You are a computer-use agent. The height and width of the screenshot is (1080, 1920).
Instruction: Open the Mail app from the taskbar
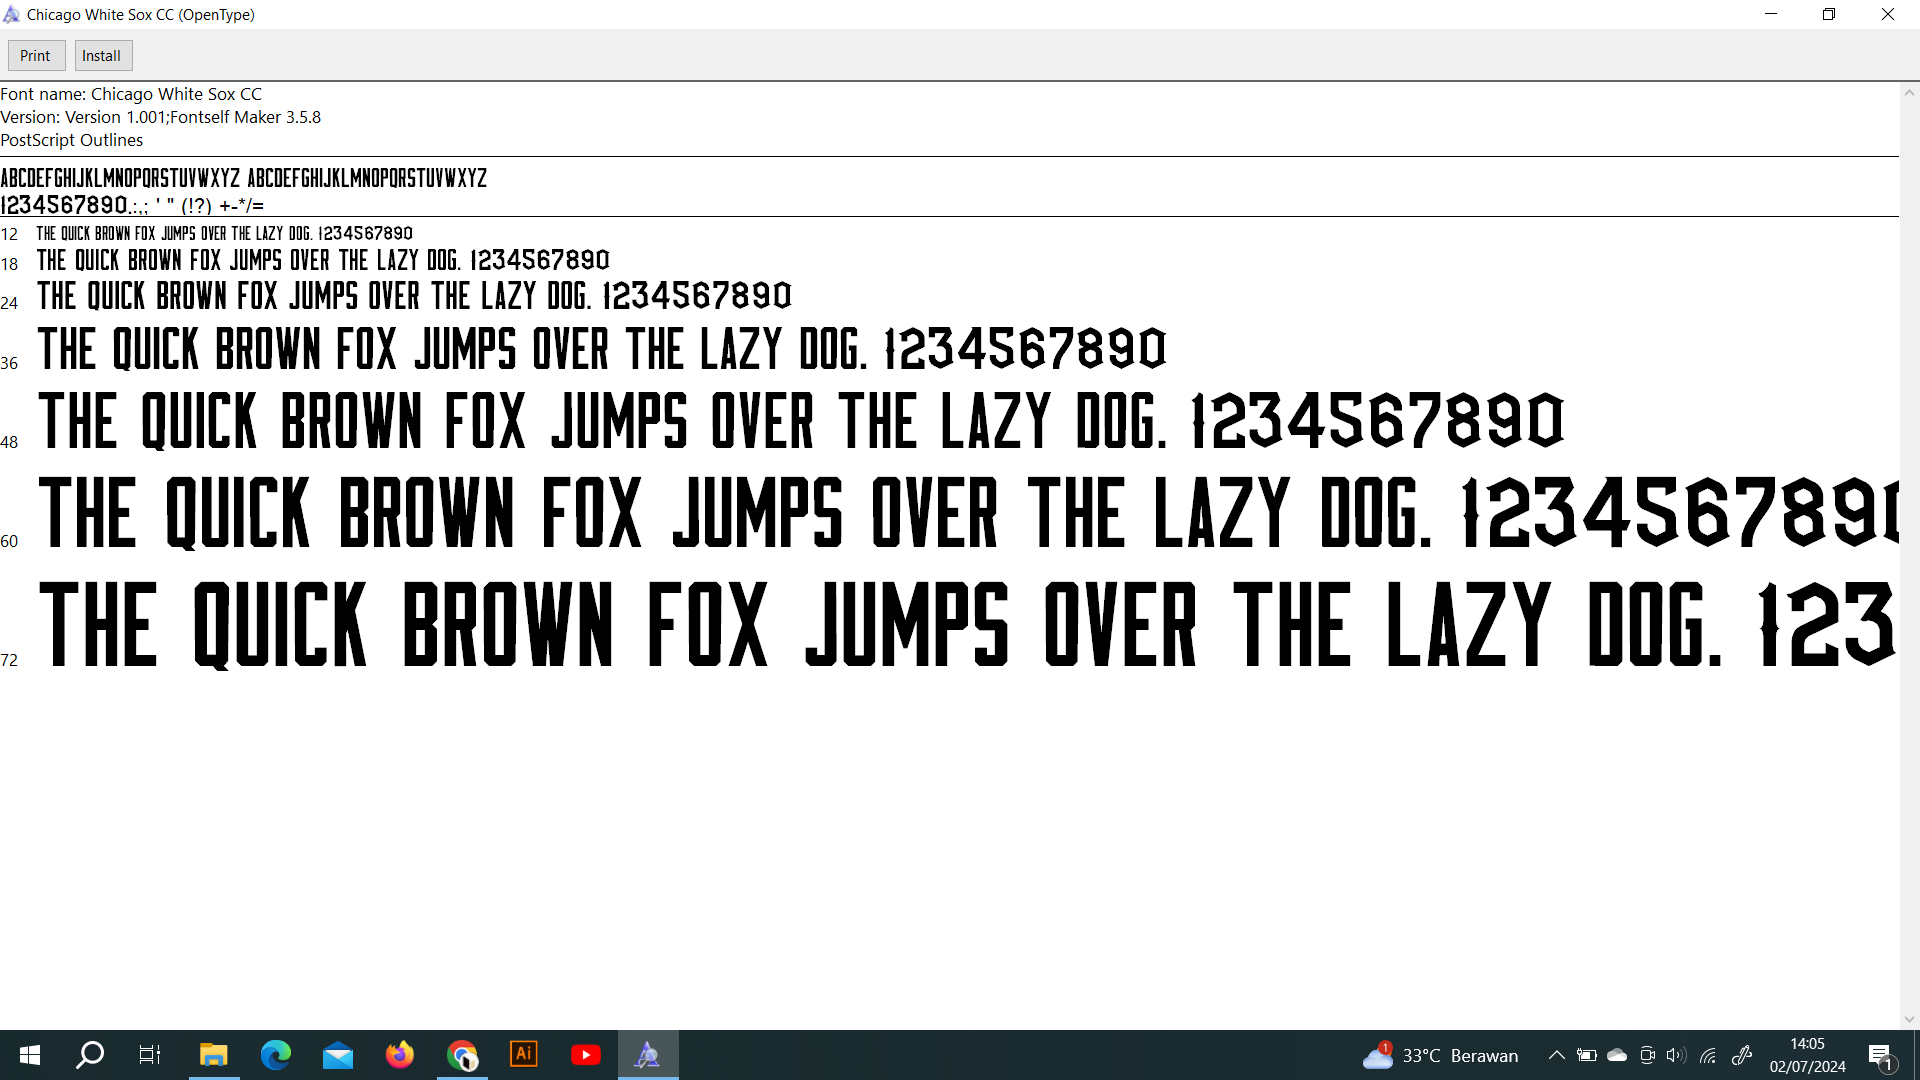pyautogui.click(x=338, y=1055)
